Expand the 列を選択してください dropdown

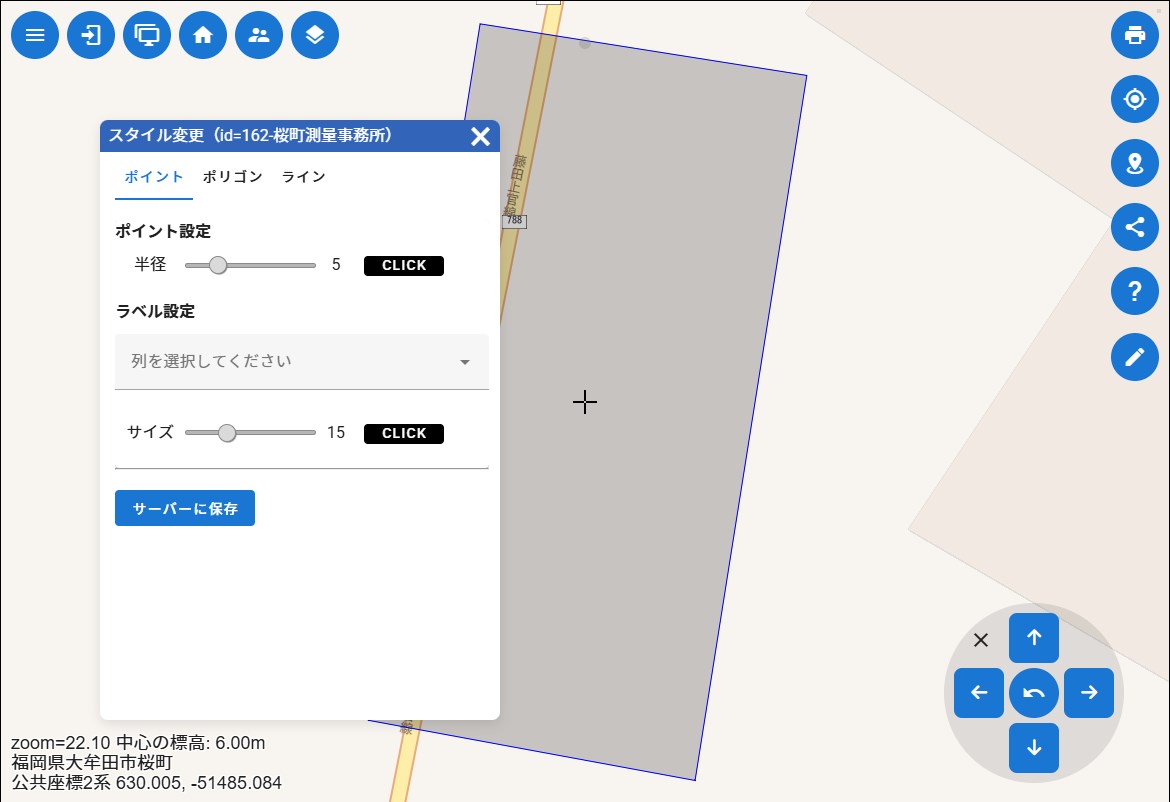coord(302,361)
